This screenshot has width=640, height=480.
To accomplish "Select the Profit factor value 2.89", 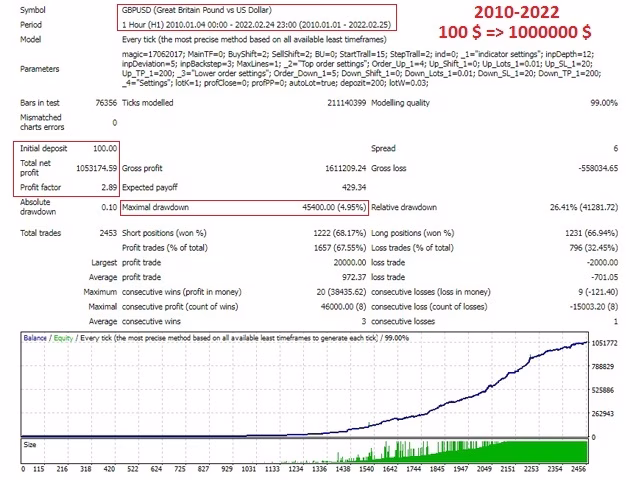I will [x=109, y=187].
